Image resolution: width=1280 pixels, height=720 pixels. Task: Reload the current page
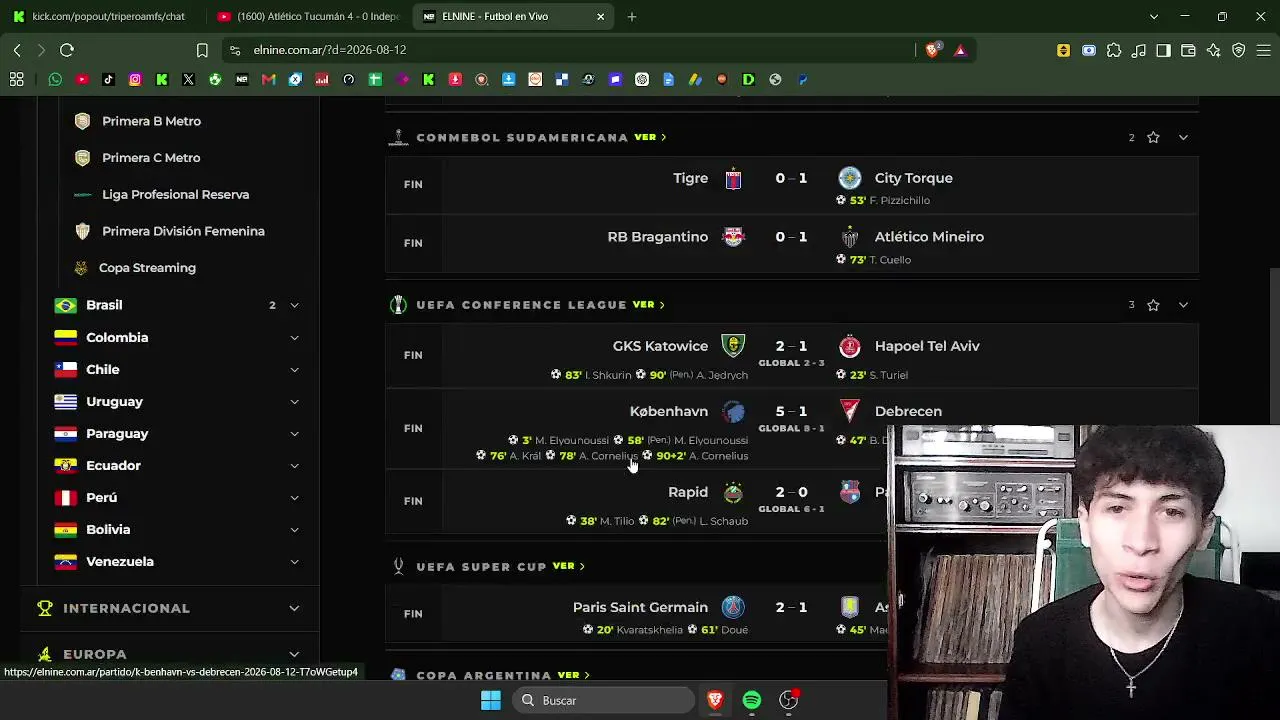[x=67, y=50]
